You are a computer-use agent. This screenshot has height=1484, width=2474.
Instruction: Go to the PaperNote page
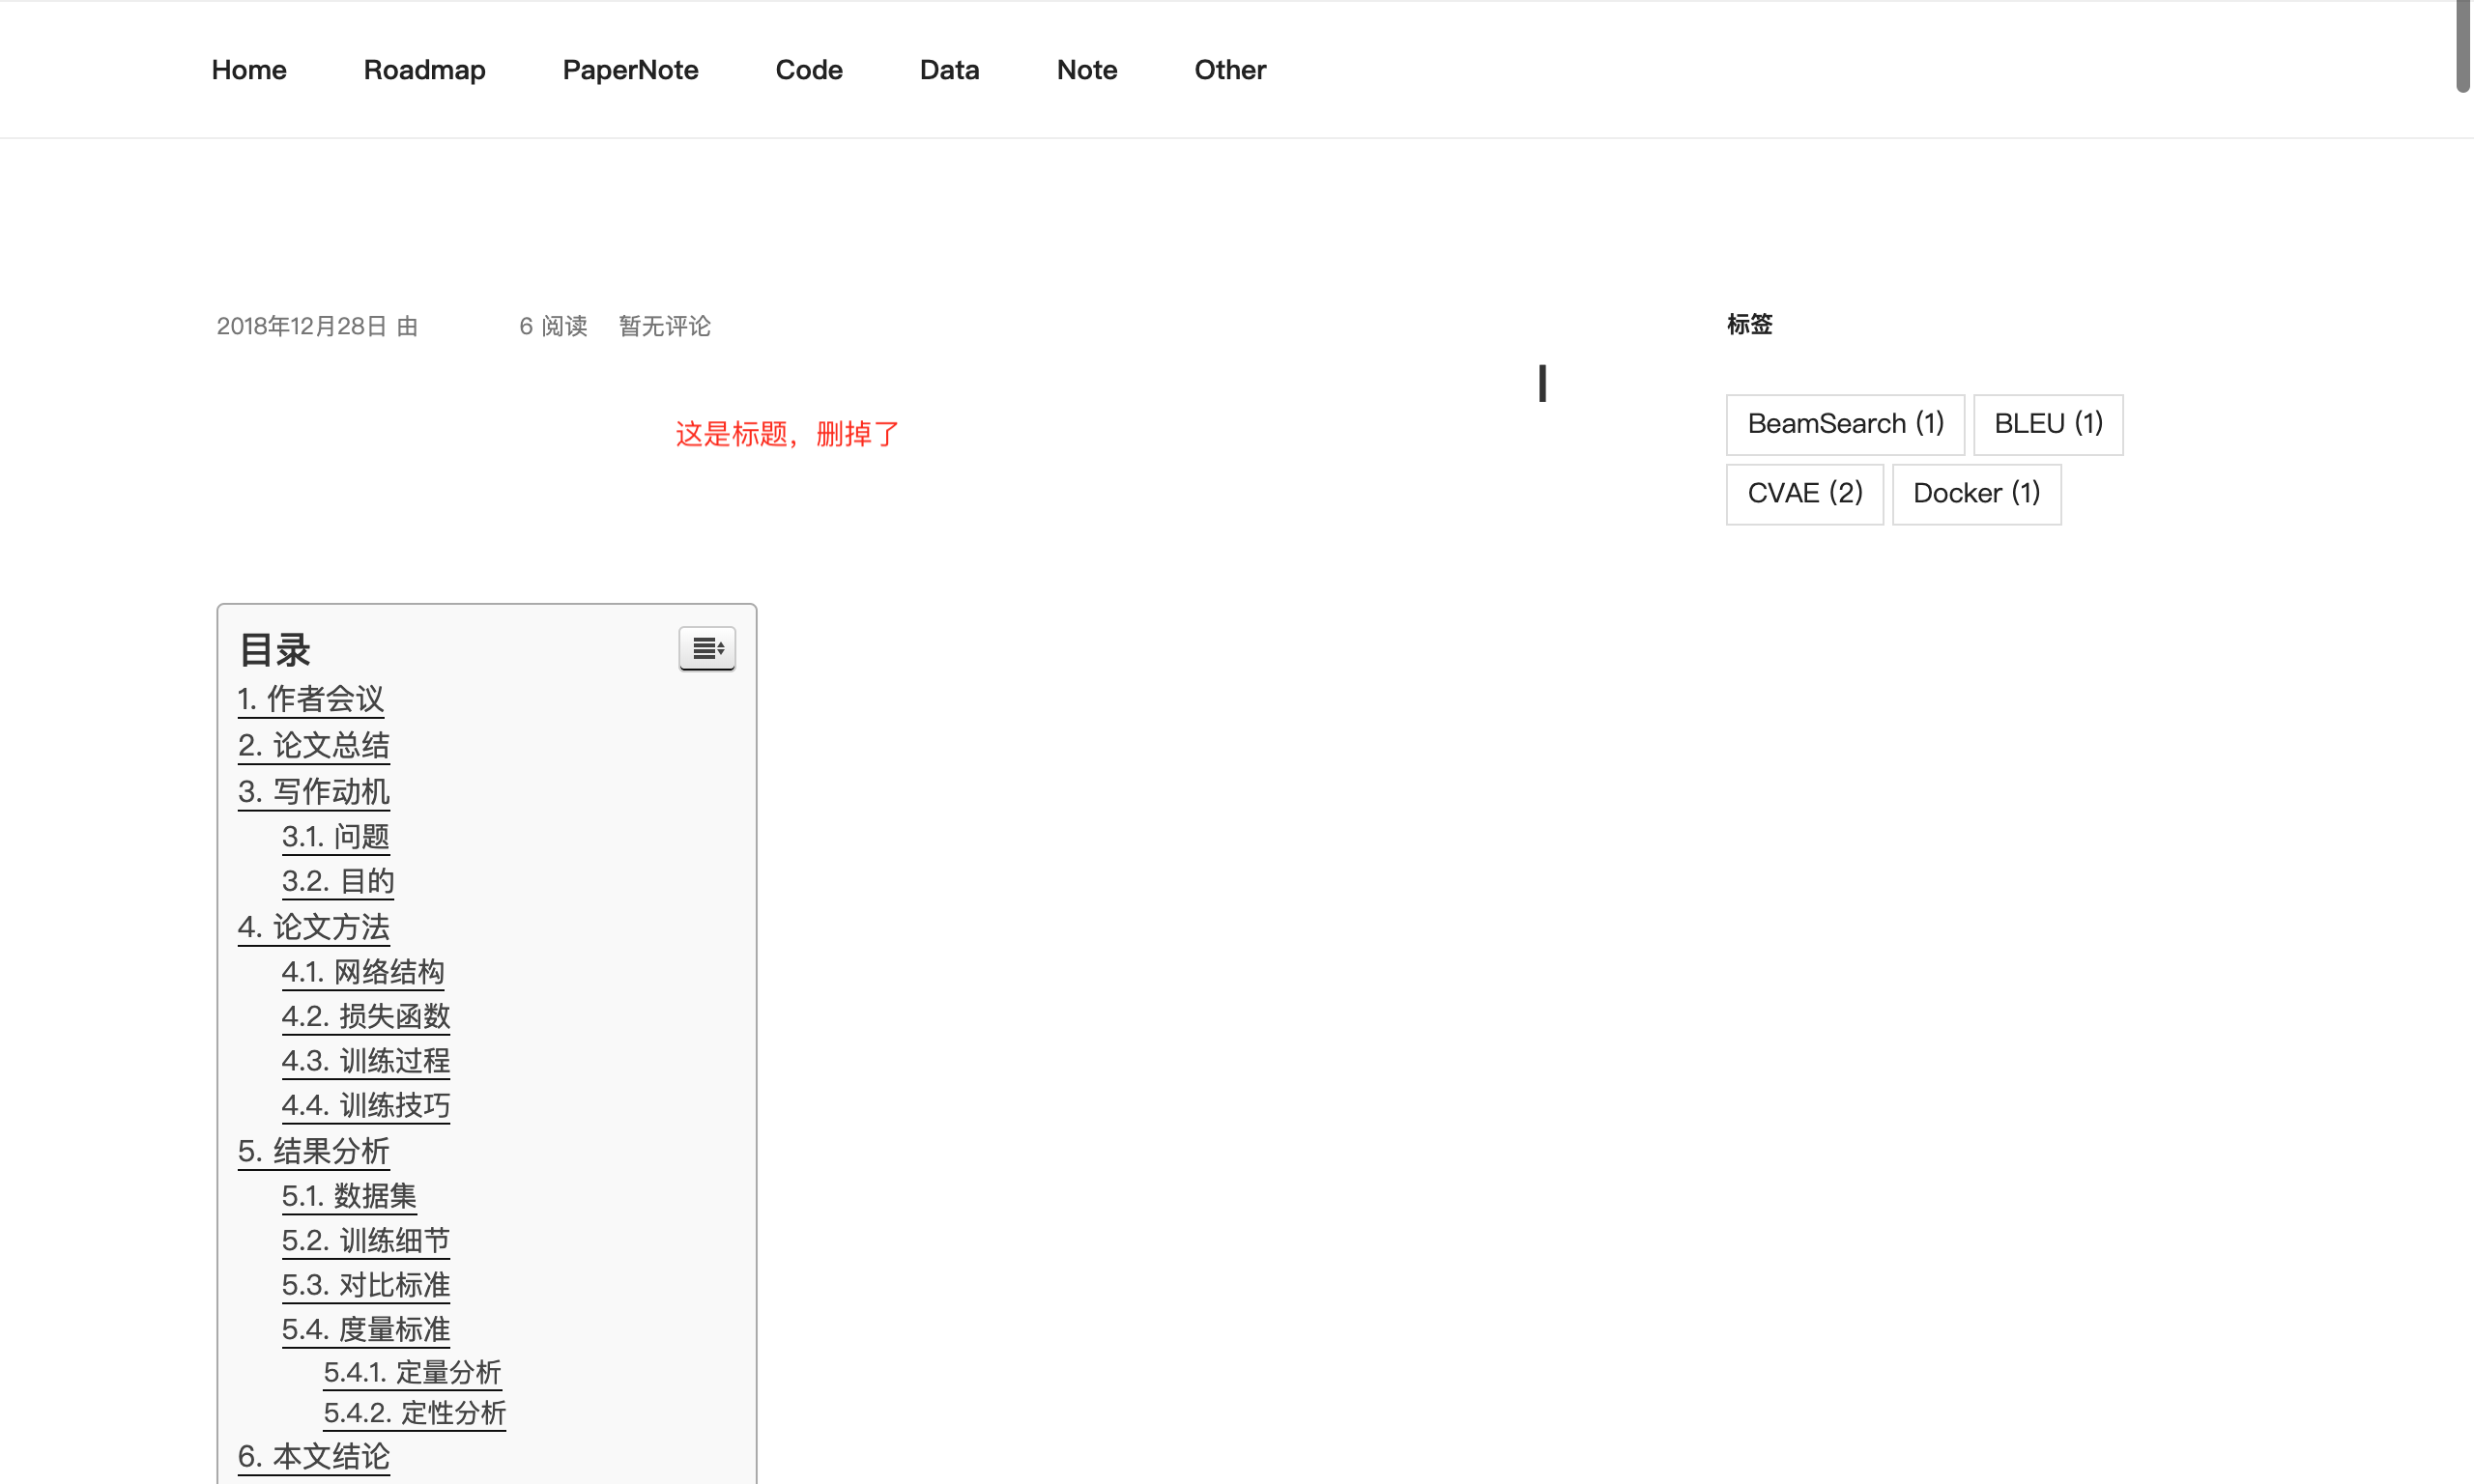630,70
